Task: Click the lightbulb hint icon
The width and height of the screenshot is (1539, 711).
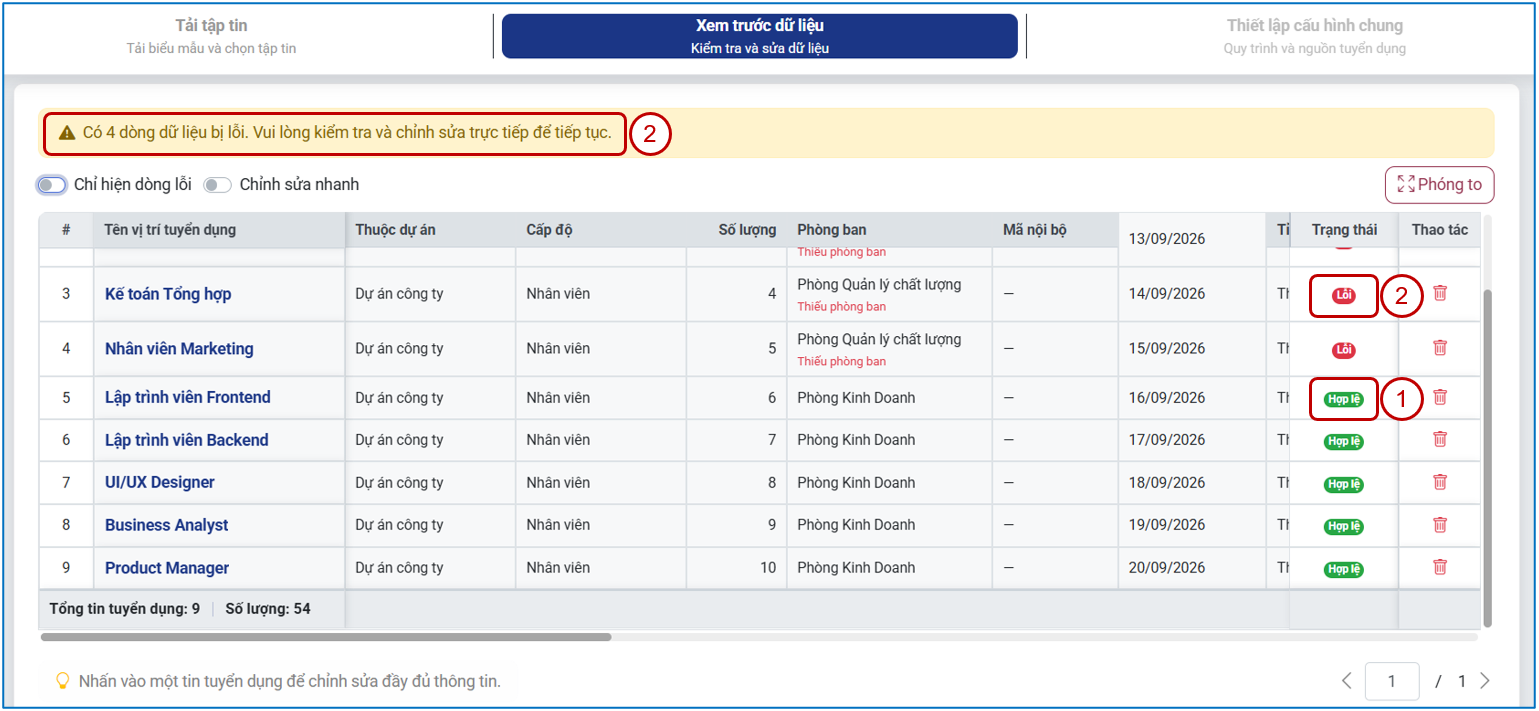Action: (62, 681)
